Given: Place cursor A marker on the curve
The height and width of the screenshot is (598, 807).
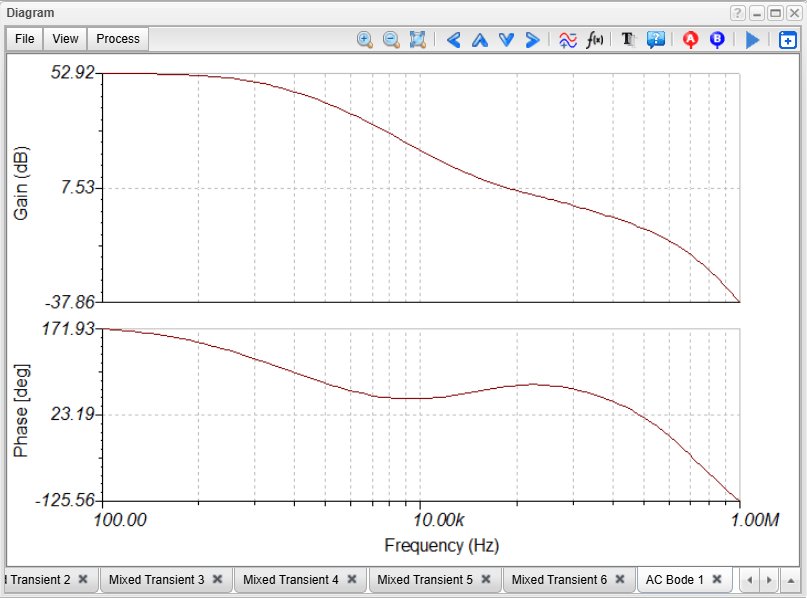Looking at the screenshot, I should coord(690,40).
